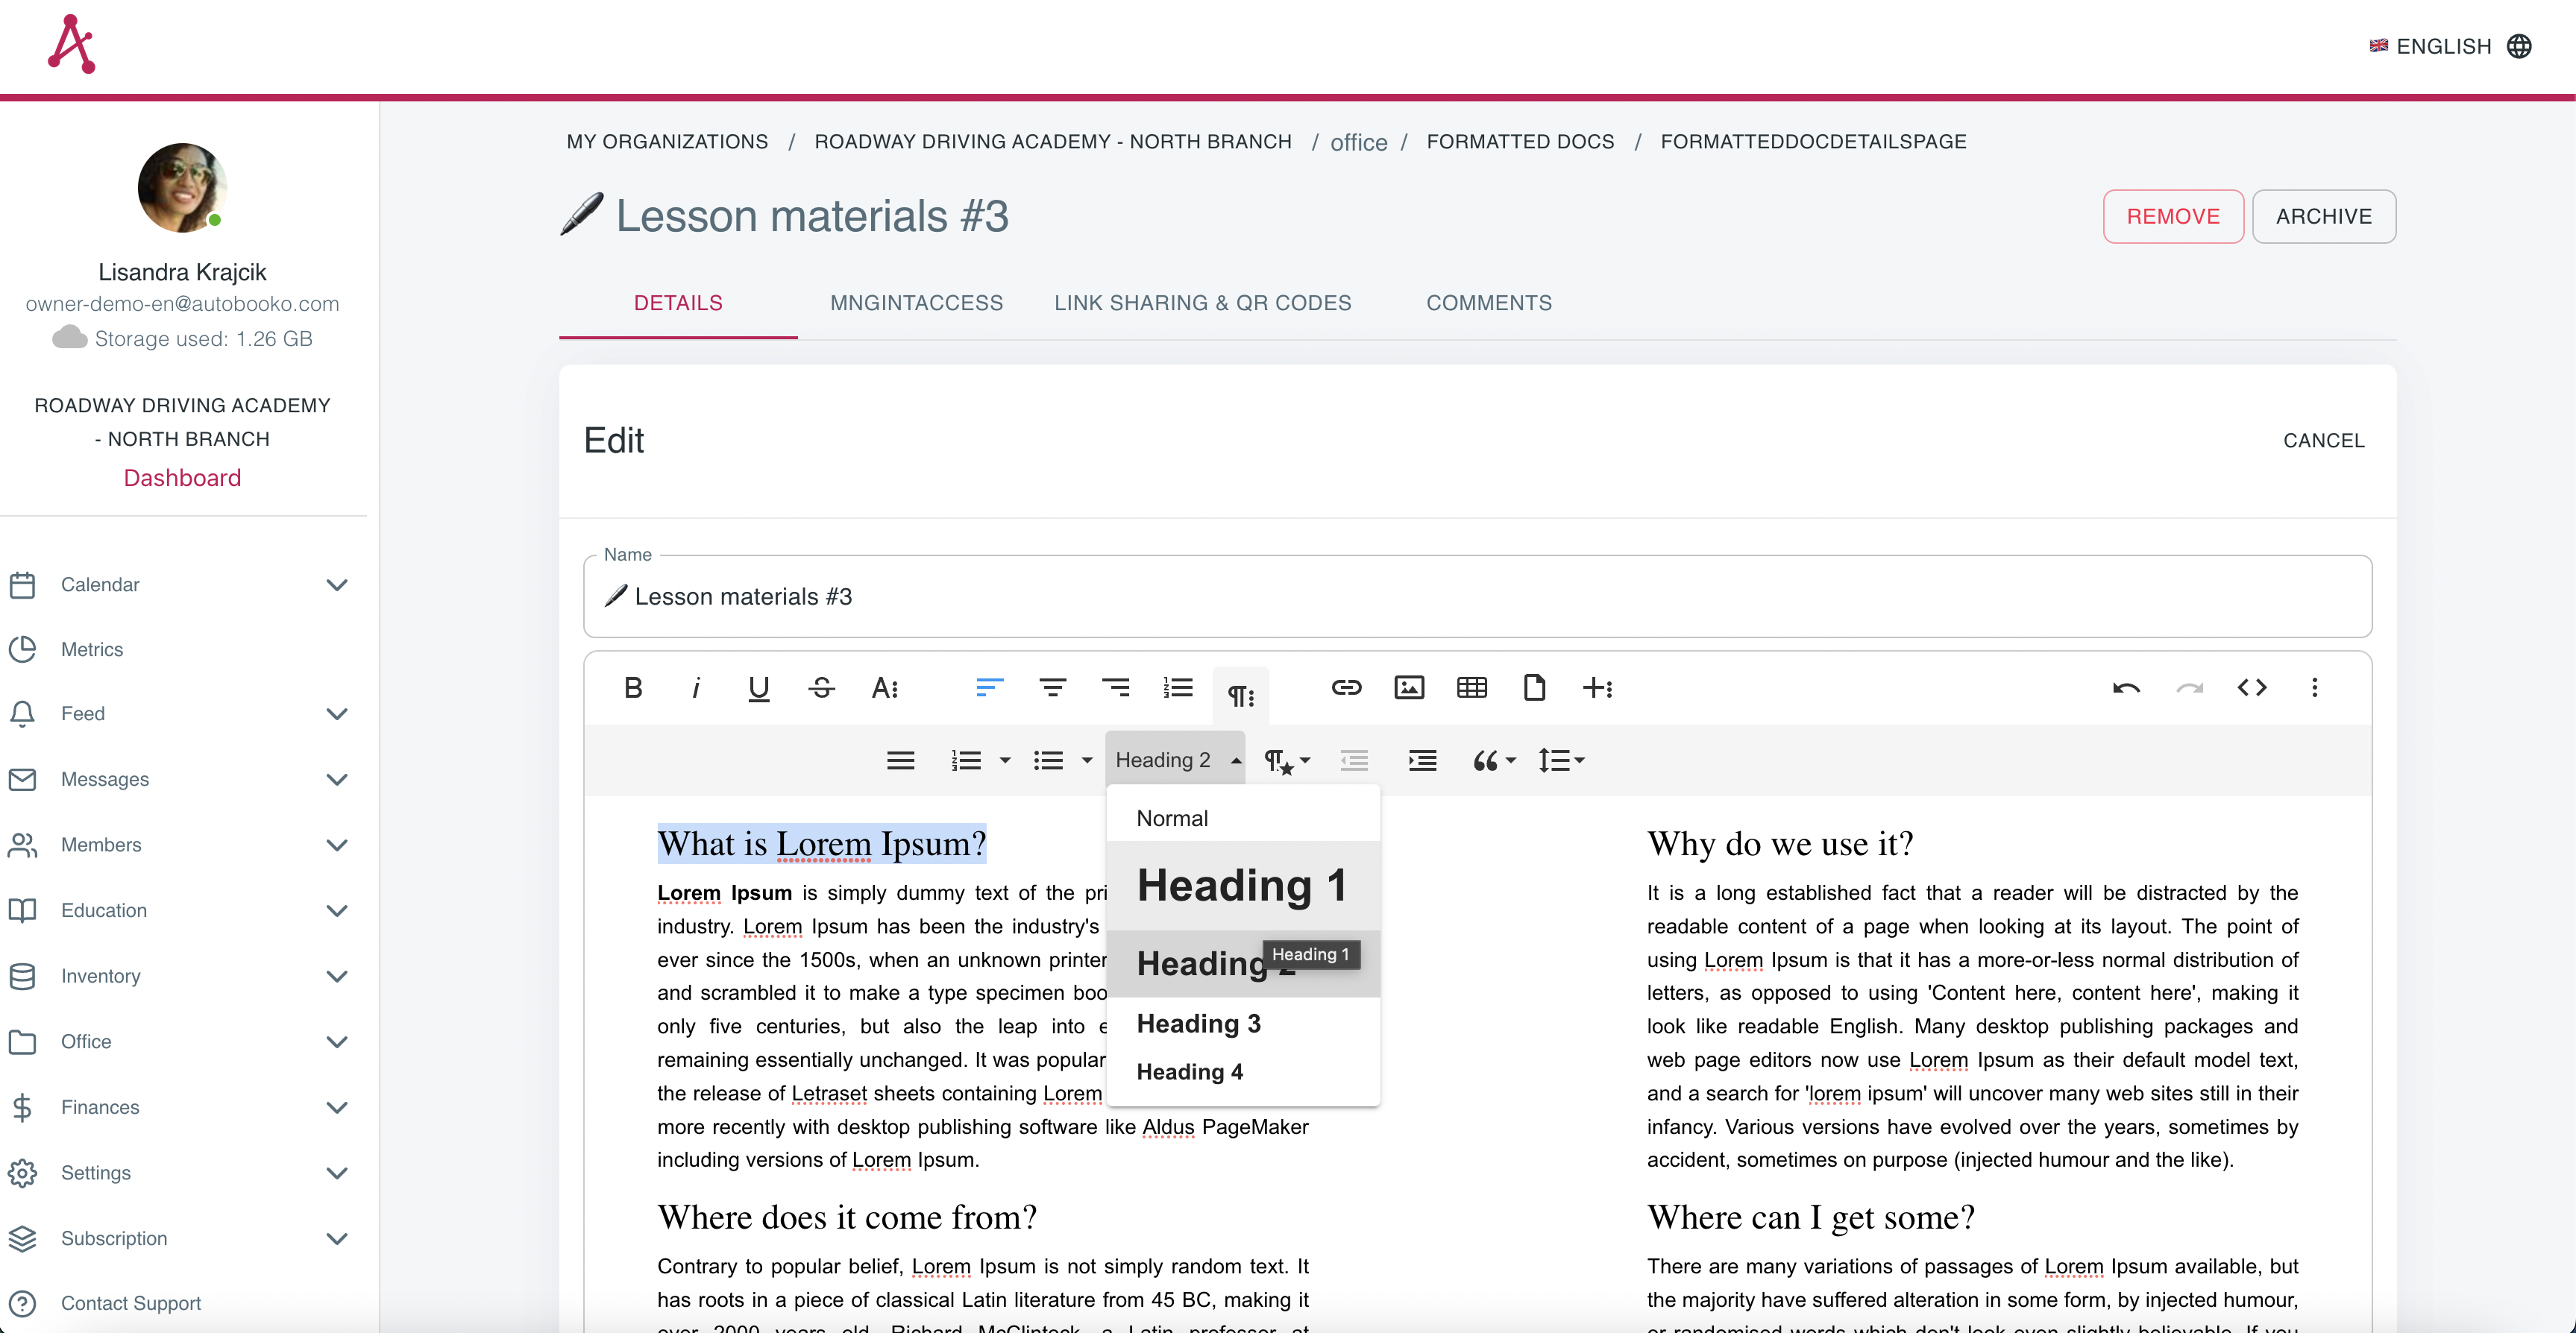Switch to the COMMENTS tab

1489,303
